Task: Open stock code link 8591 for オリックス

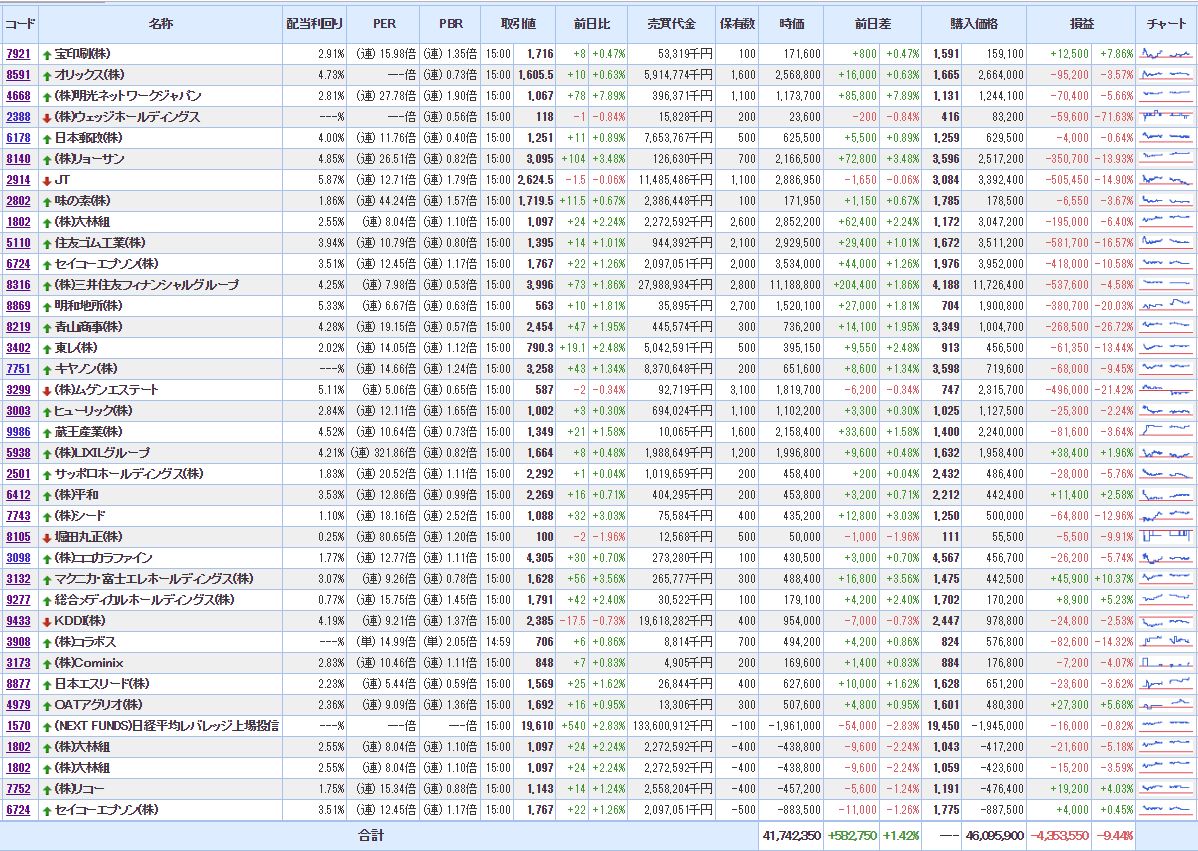Action: click(x=18, y=75)
